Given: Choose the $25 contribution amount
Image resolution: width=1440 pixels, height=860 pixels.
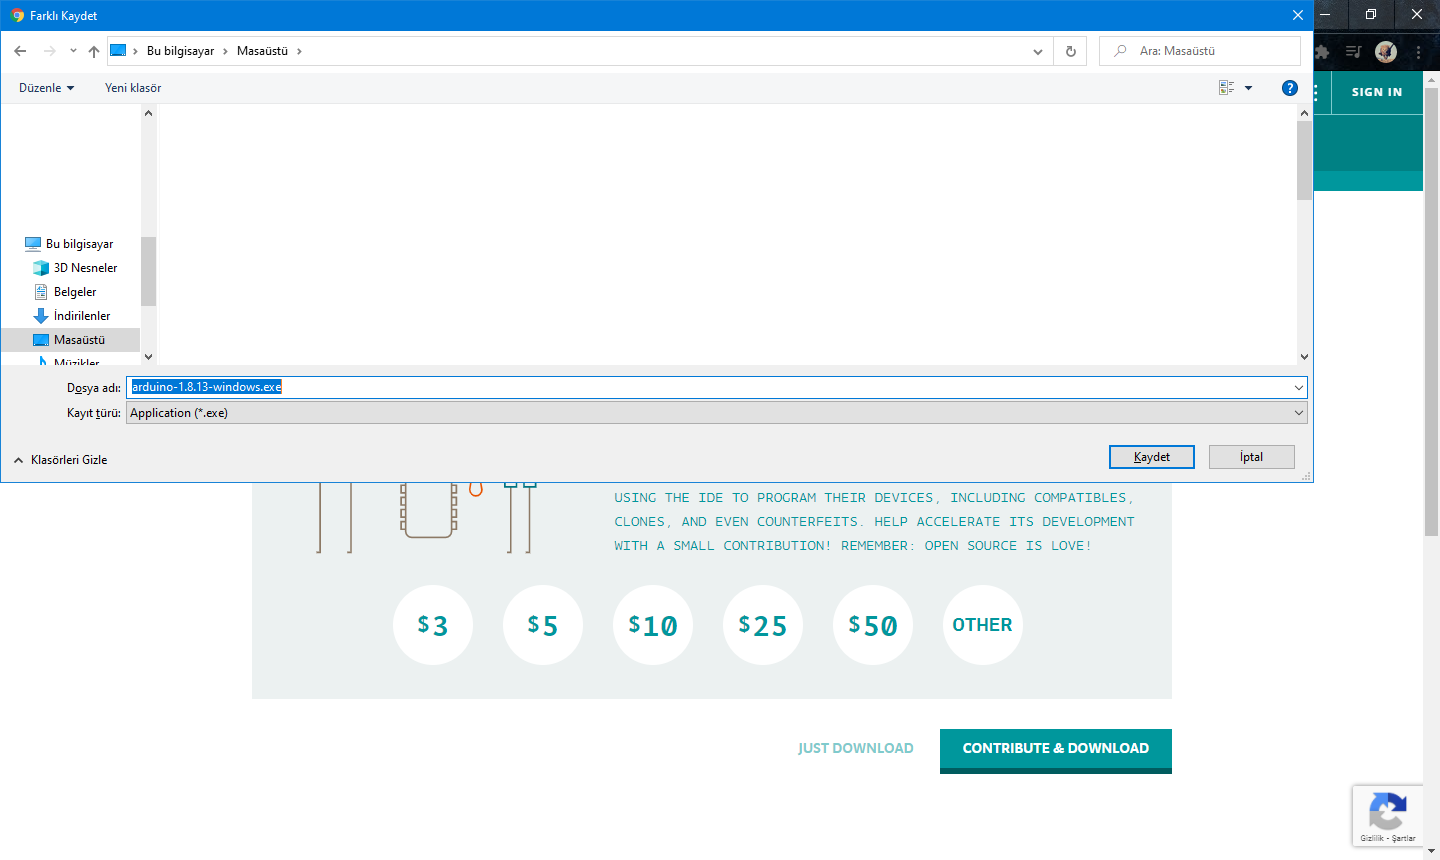Looking at the screenshot, I should 763,625.
